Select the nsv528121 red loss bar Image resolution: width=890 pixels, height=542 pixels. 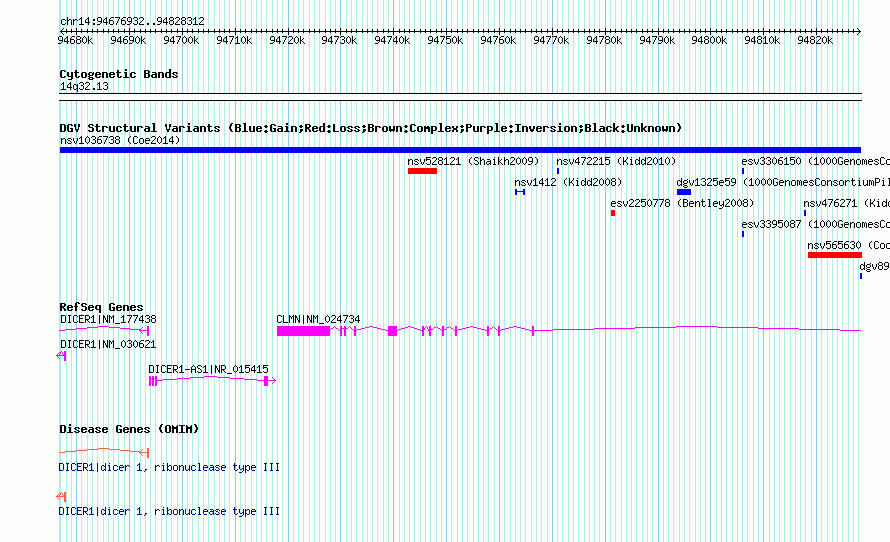[422, 171]
